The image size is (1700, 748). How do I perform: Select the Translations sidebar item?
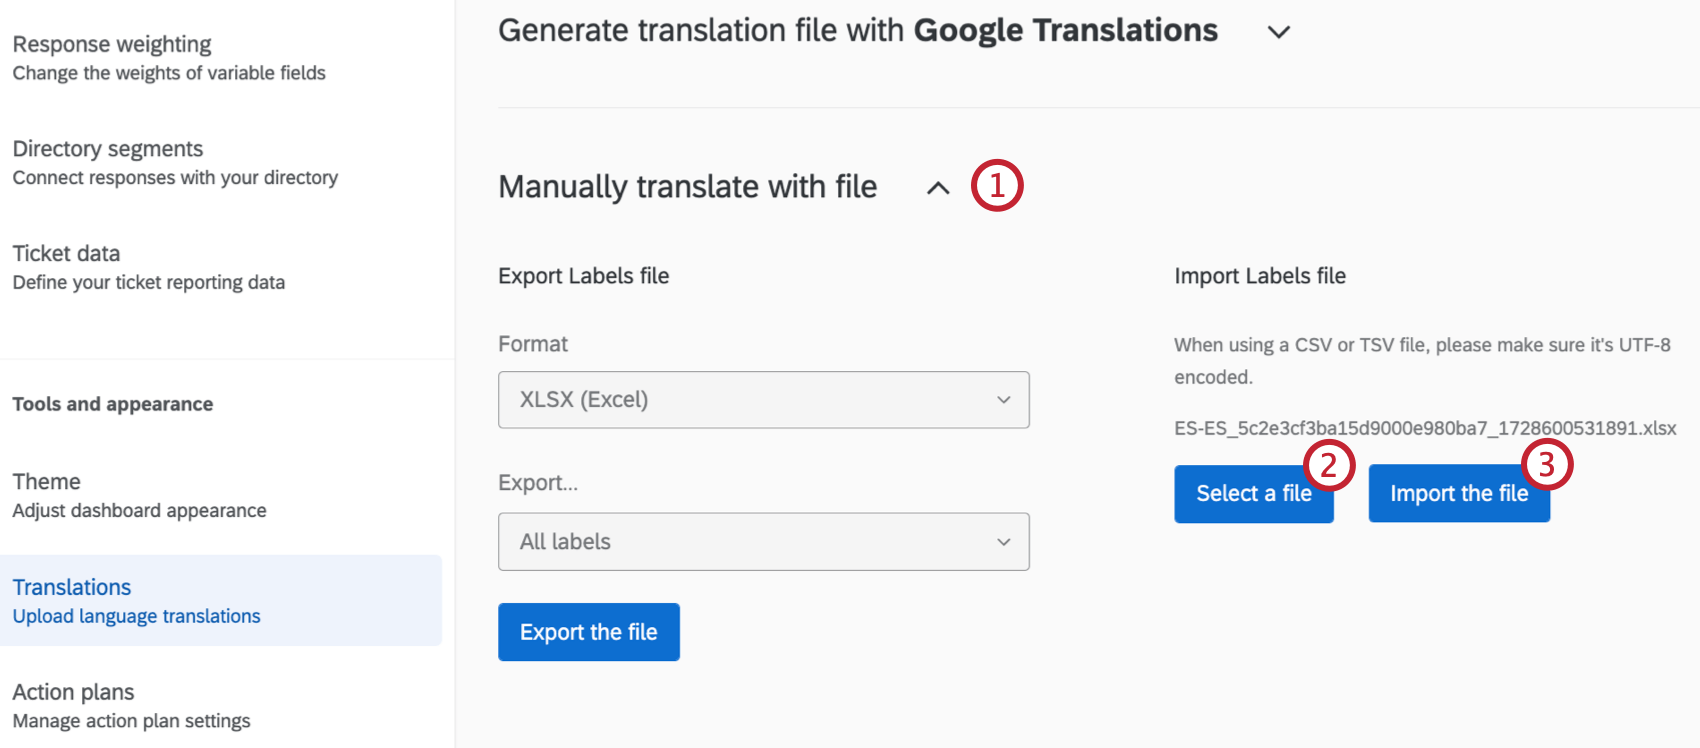click(x=136, y=600)
